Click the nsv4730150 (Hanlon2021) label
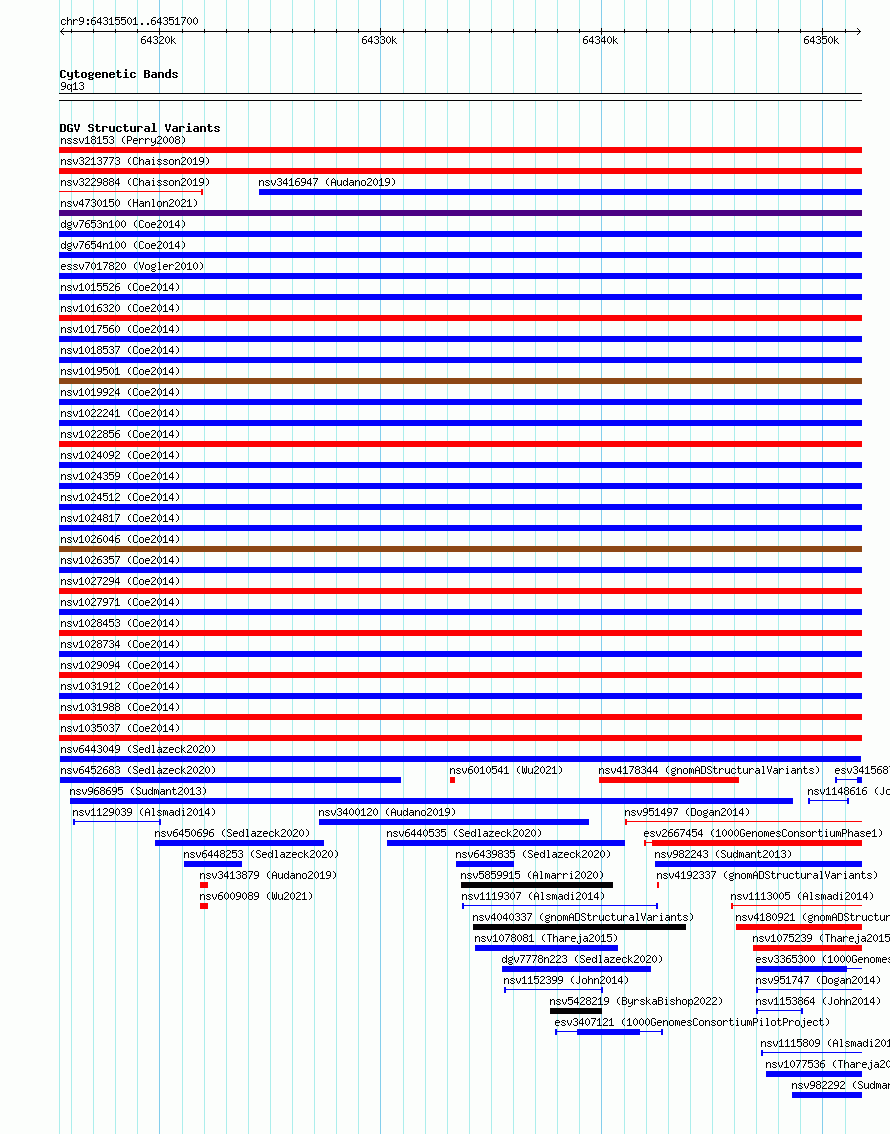Image resolution: width=890 pixels, height=1134 pixels. tap(129, 203)
